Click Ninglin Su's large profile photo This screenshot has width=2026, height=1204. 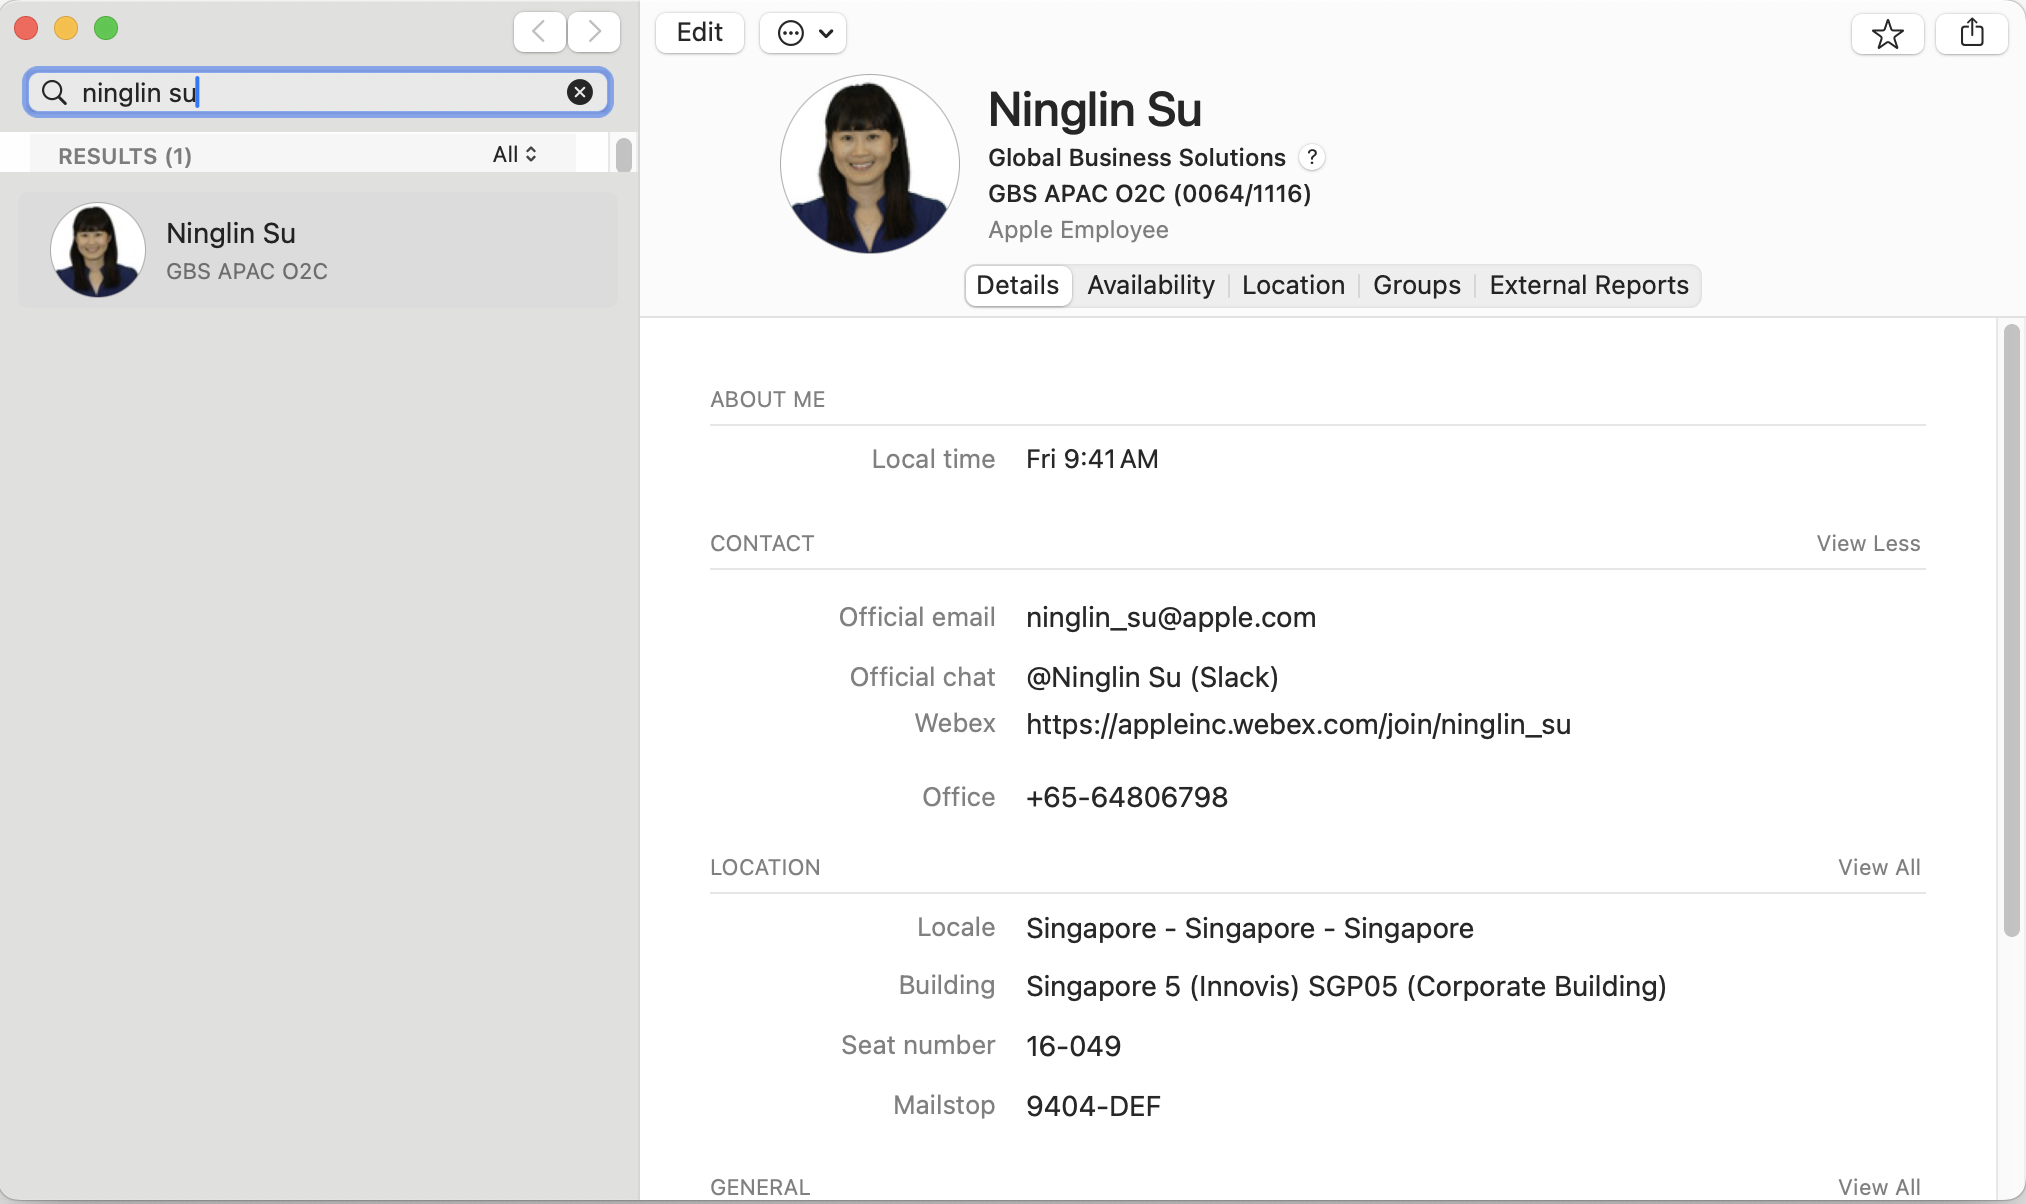point(869,164)
